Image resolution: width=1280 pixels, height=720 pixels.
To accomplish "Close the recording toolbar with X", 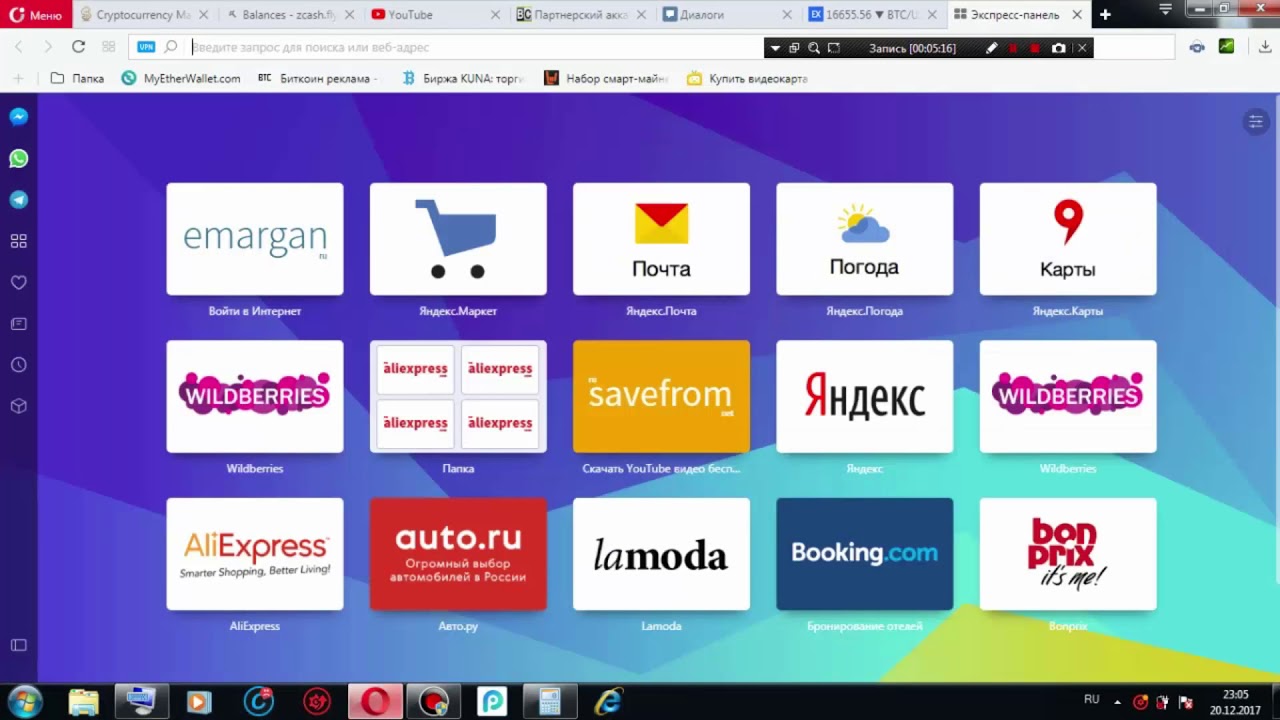I will click(x=1081, y=48).
